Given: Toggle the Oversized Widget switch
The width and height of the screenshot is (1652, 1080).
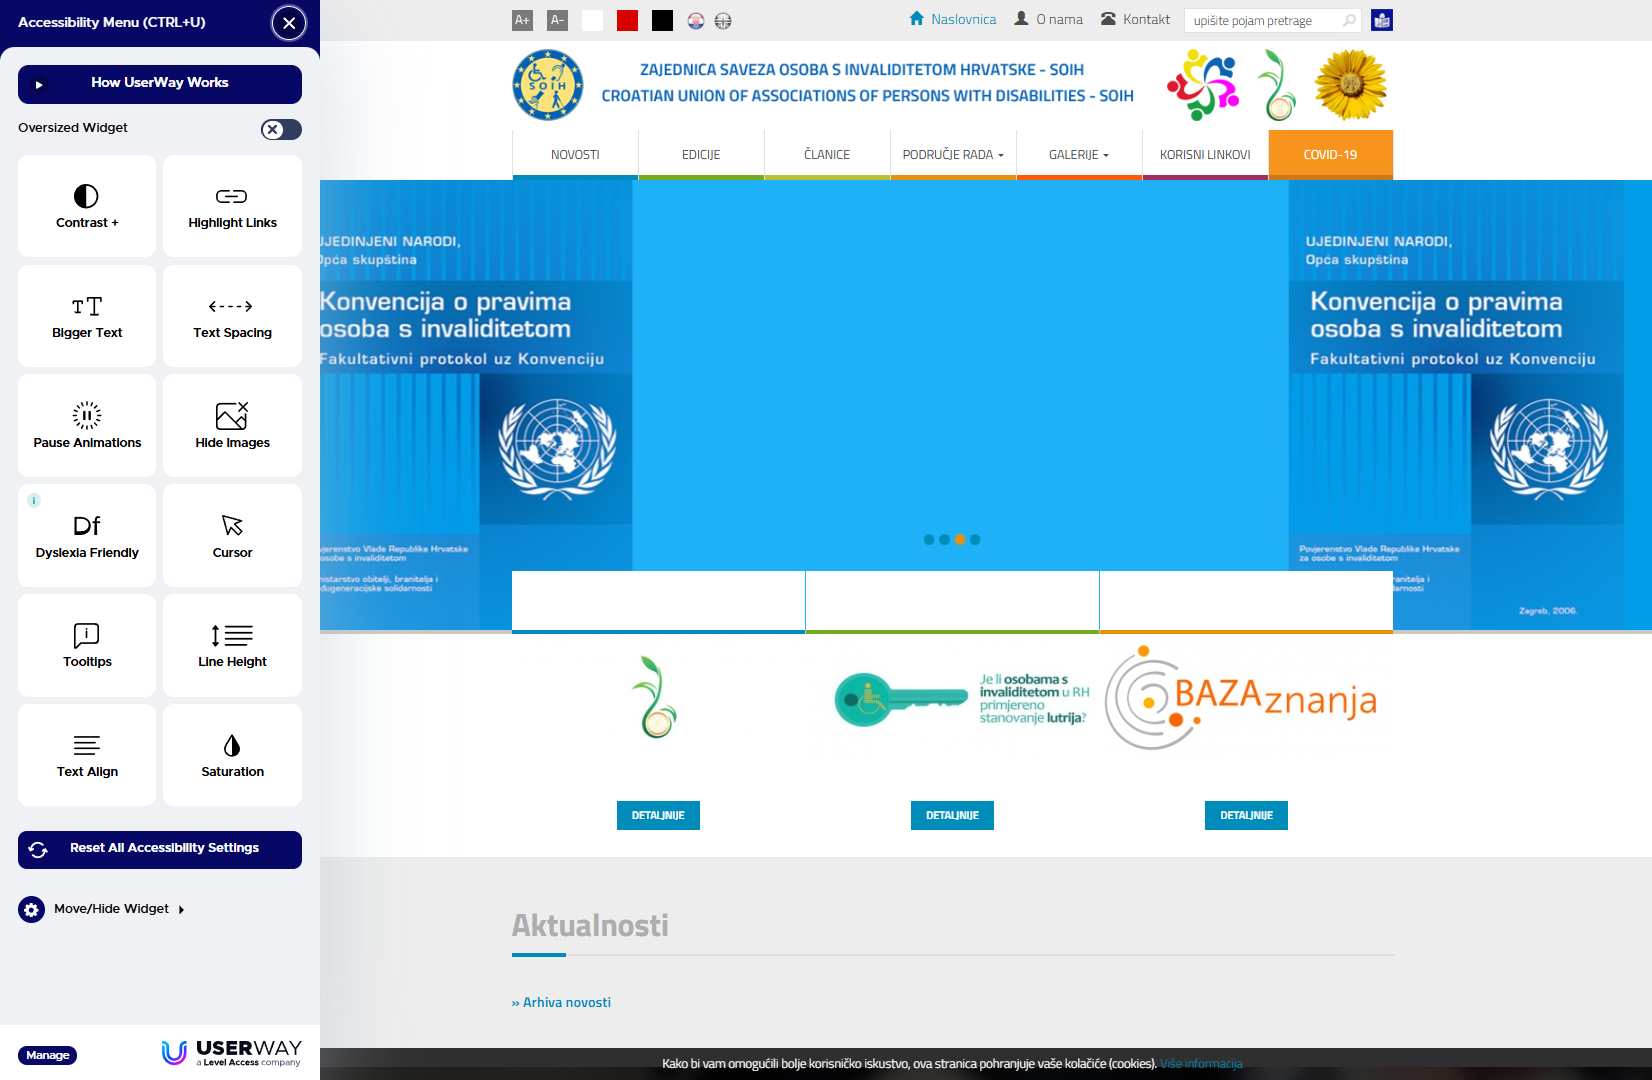Looking at the screenshot, I should (x=281, y=129).
